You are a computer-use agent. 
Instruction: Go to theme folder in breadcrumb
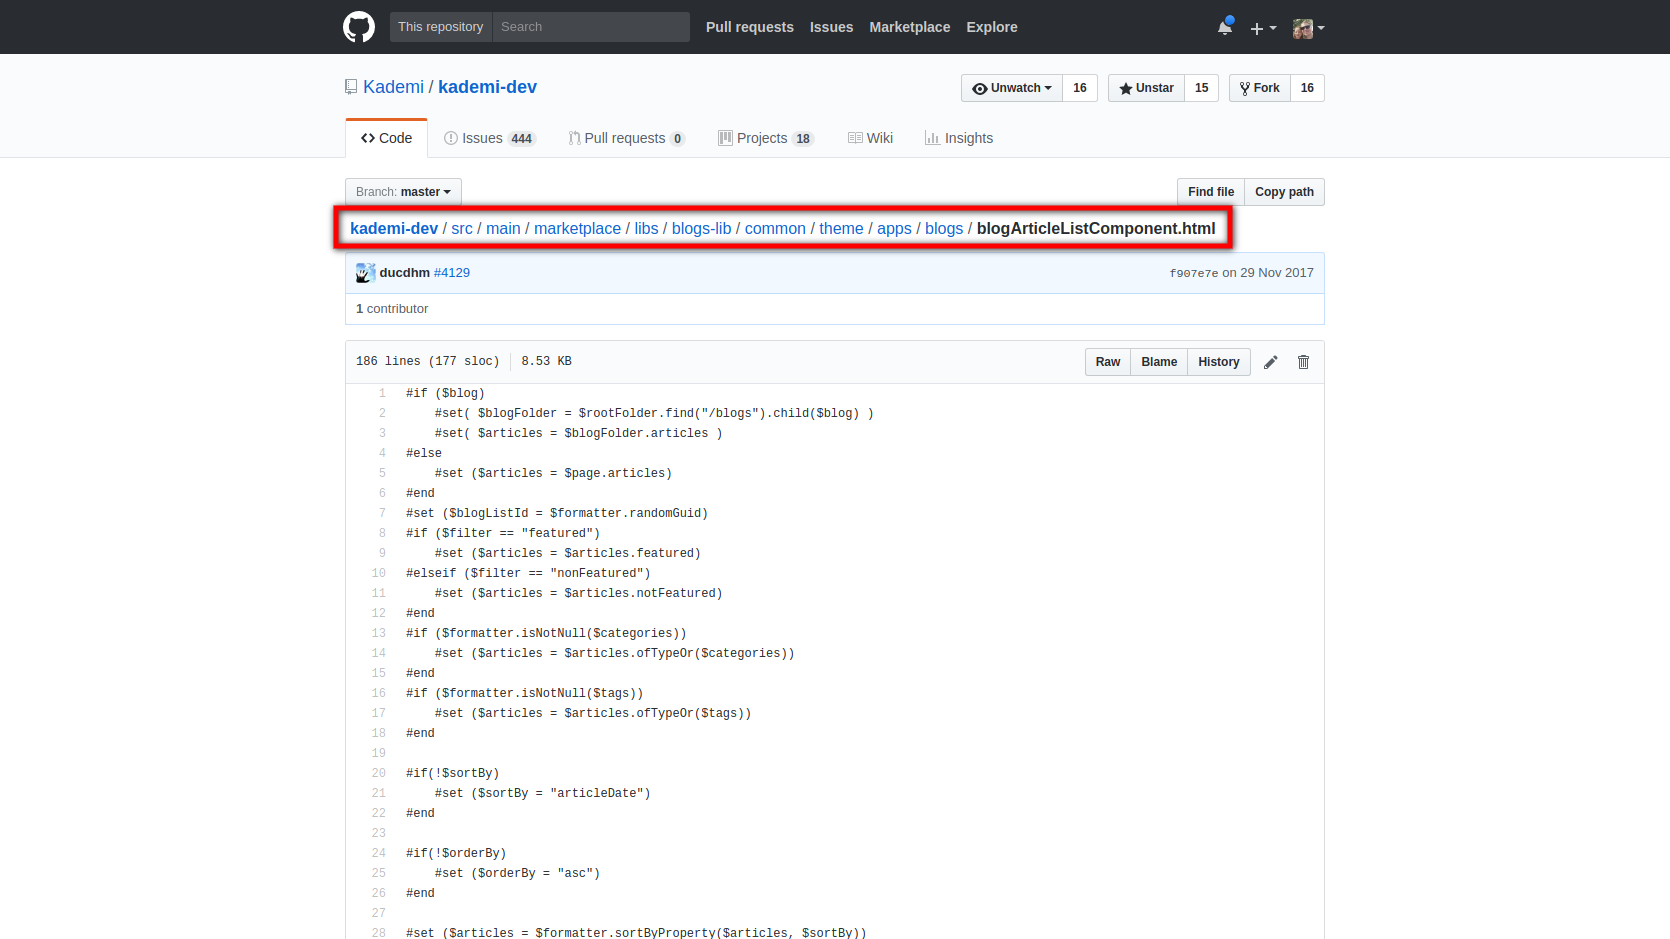(x=841, y=229)
